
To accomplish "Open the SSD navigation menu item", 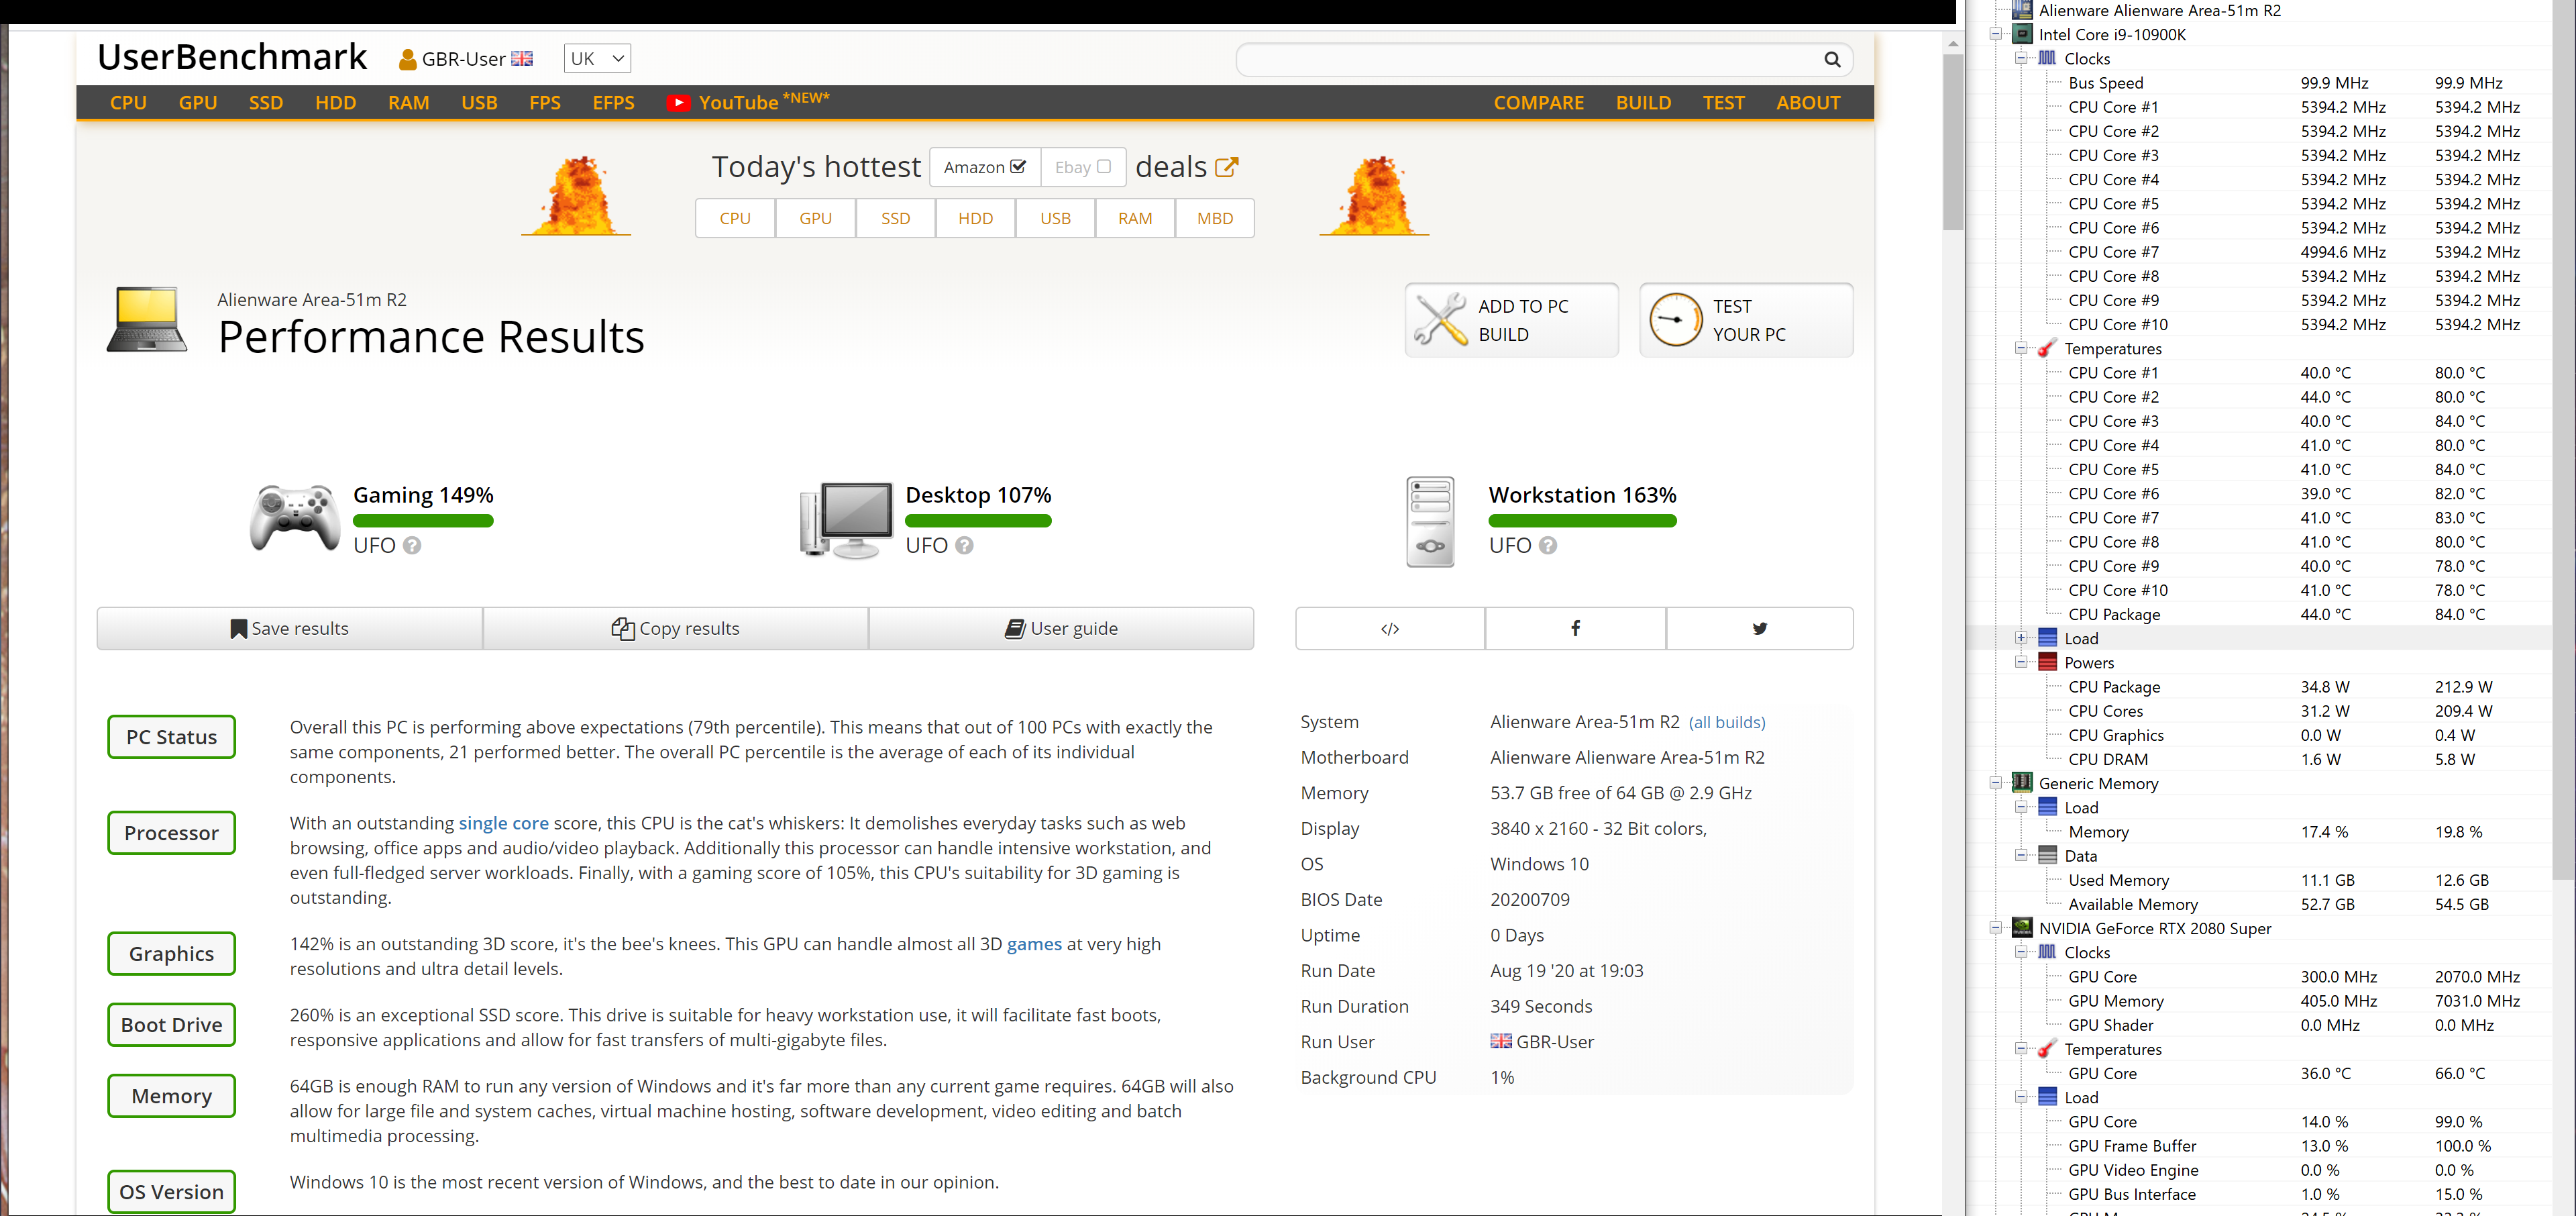I will coord(266,103).
